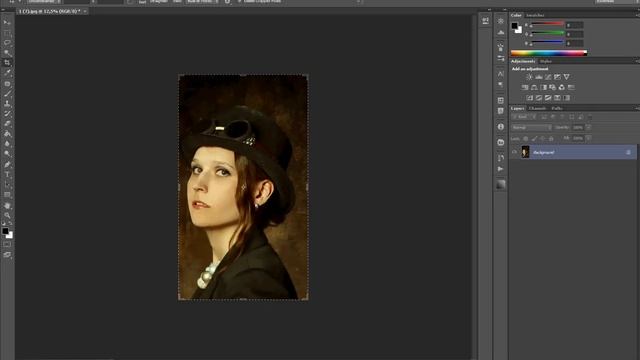
Task: Open the collapsed Info panel icon
Action: (501, 127)
